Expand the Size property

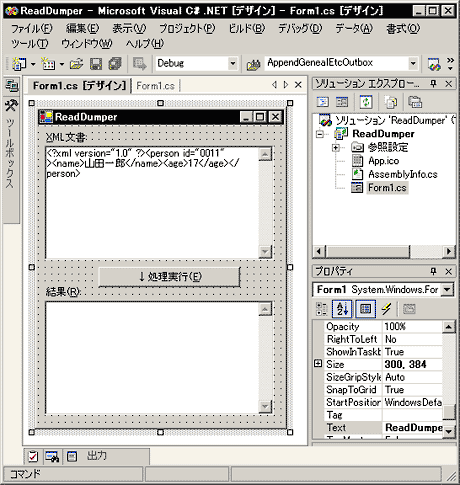point(318,363)
